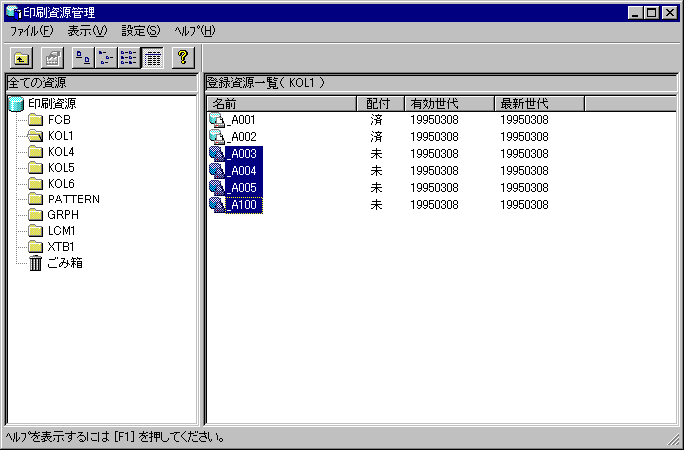Screen dimensions: 684x450
Task: Click the FCB folder icon
Action: [x=35, y=120]
